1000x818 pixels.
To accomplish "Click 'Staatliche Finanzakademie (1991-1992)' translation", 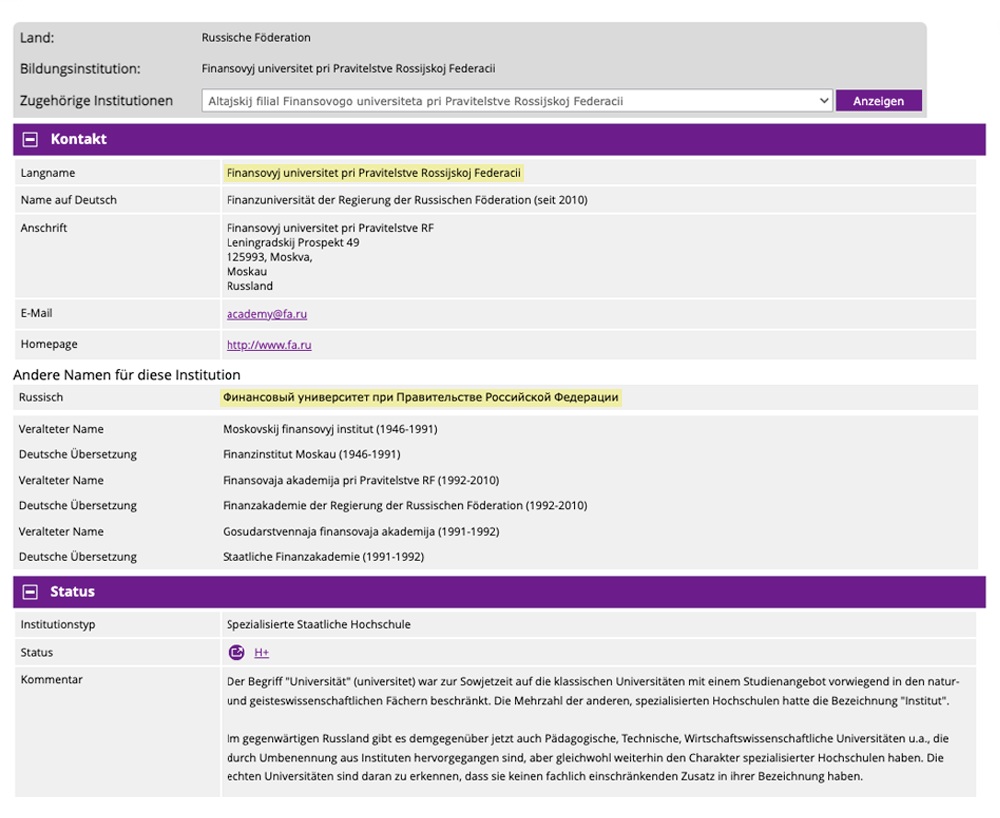I will (323, 557).
